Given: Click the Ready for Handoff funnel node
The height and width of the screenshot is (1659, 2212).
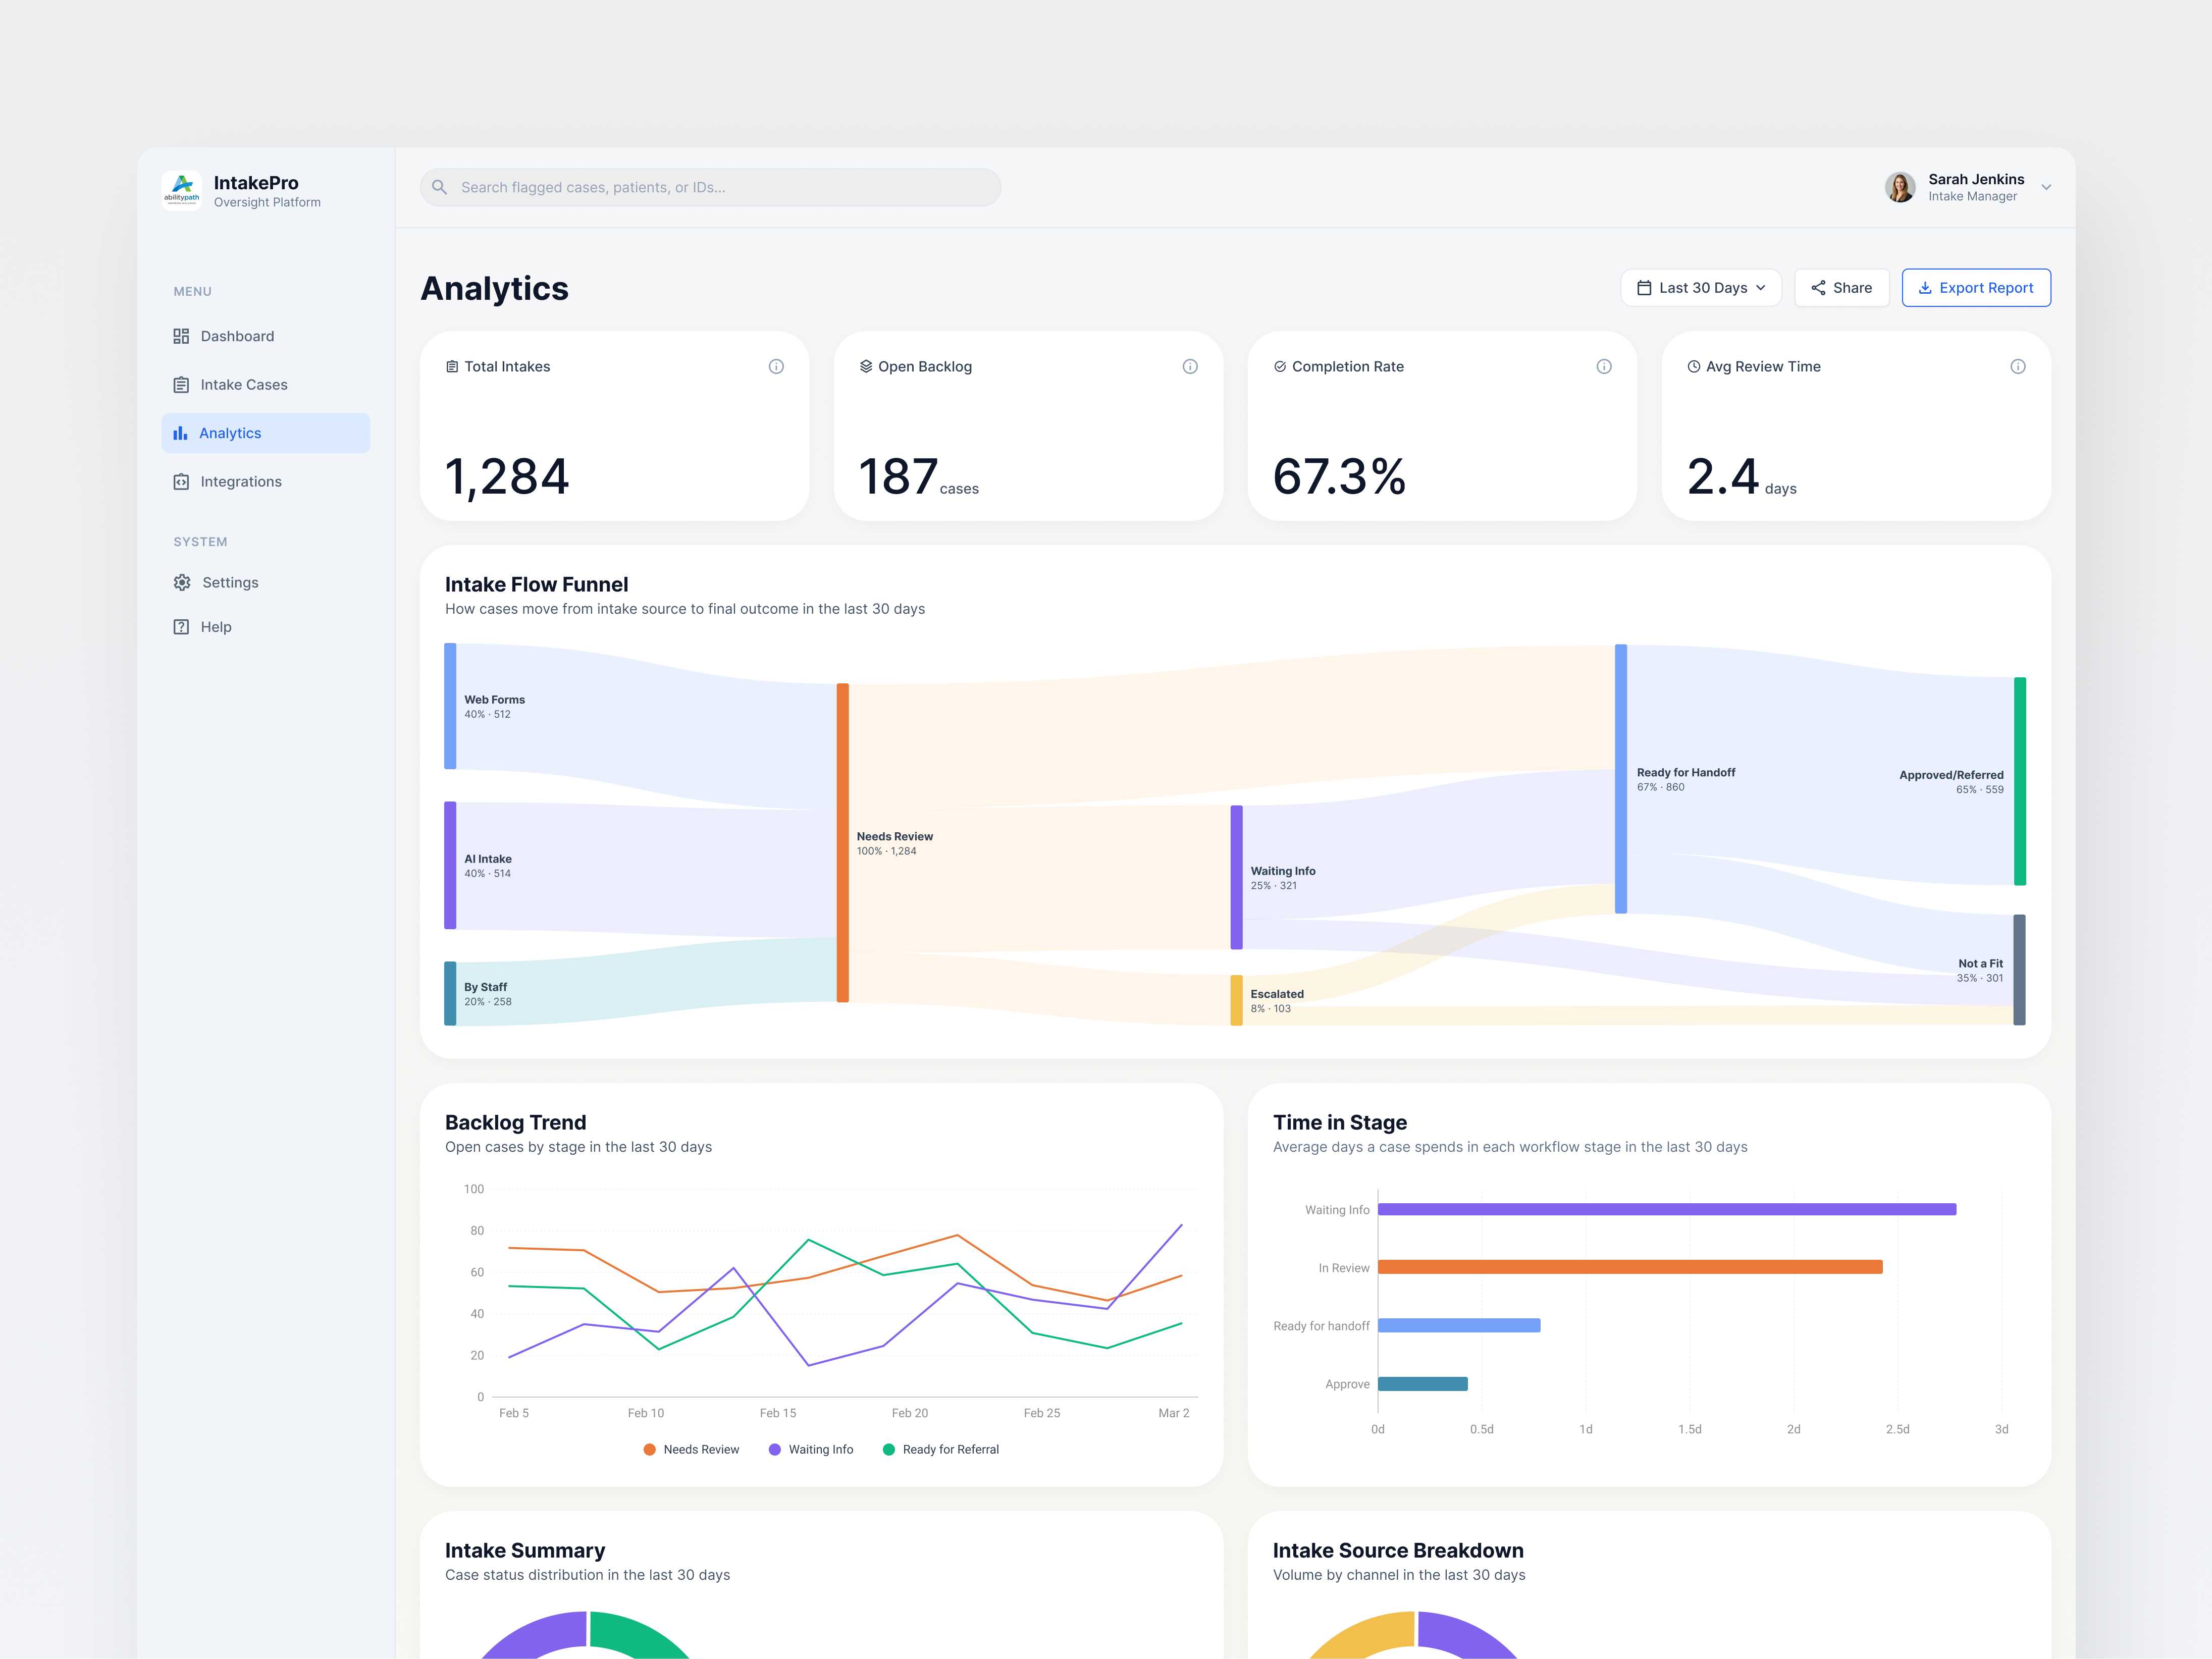Looking at the screenshot, I should (1621, 779).
